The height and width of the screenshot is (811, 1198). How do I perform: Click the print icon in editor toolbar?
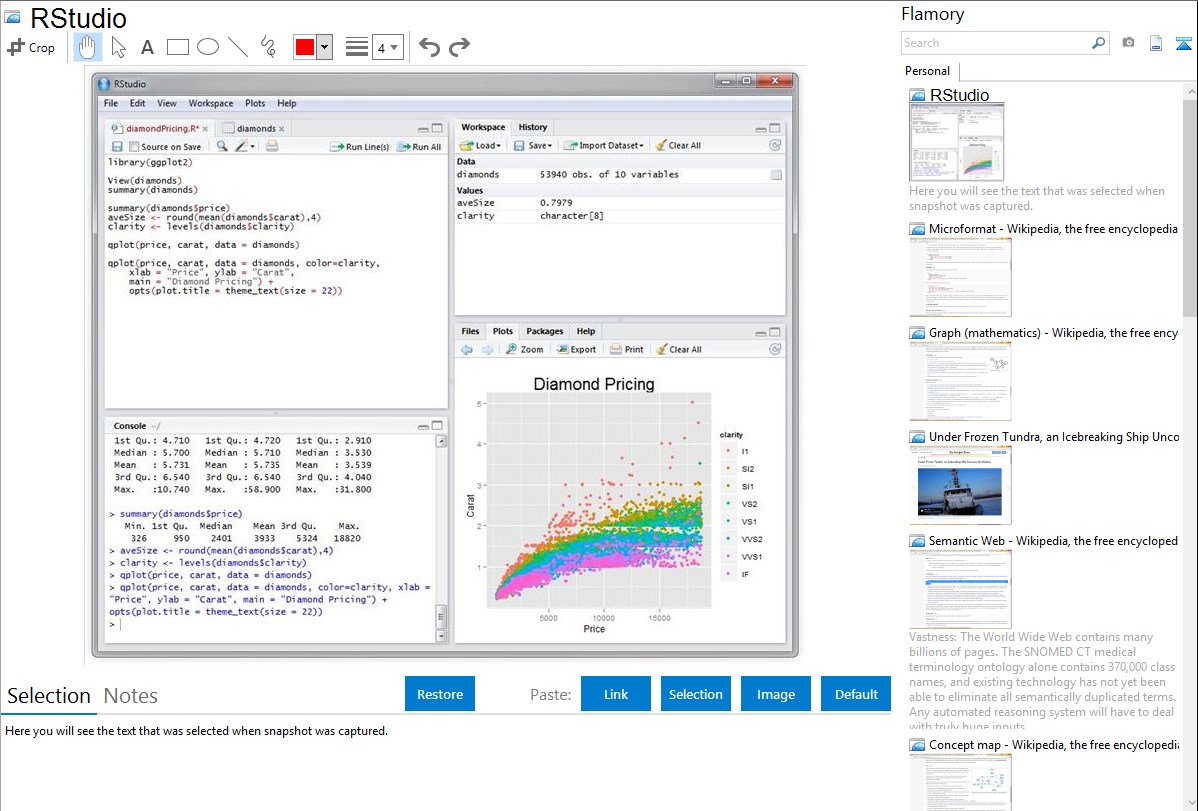[272, 146]
